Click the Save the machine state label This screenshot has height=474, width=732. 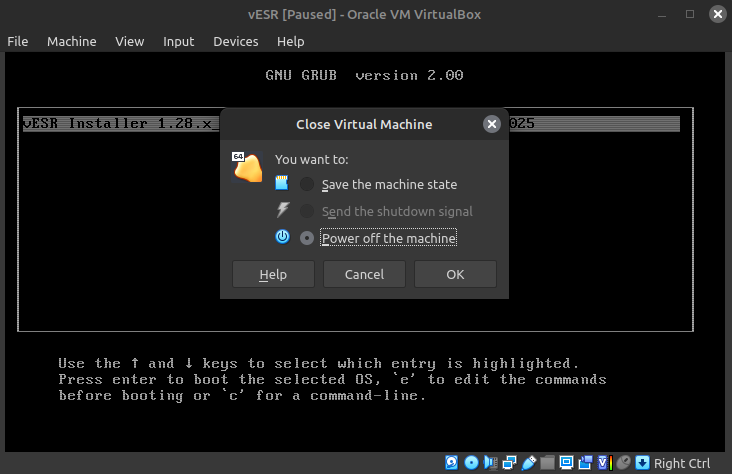pos(389,184)
